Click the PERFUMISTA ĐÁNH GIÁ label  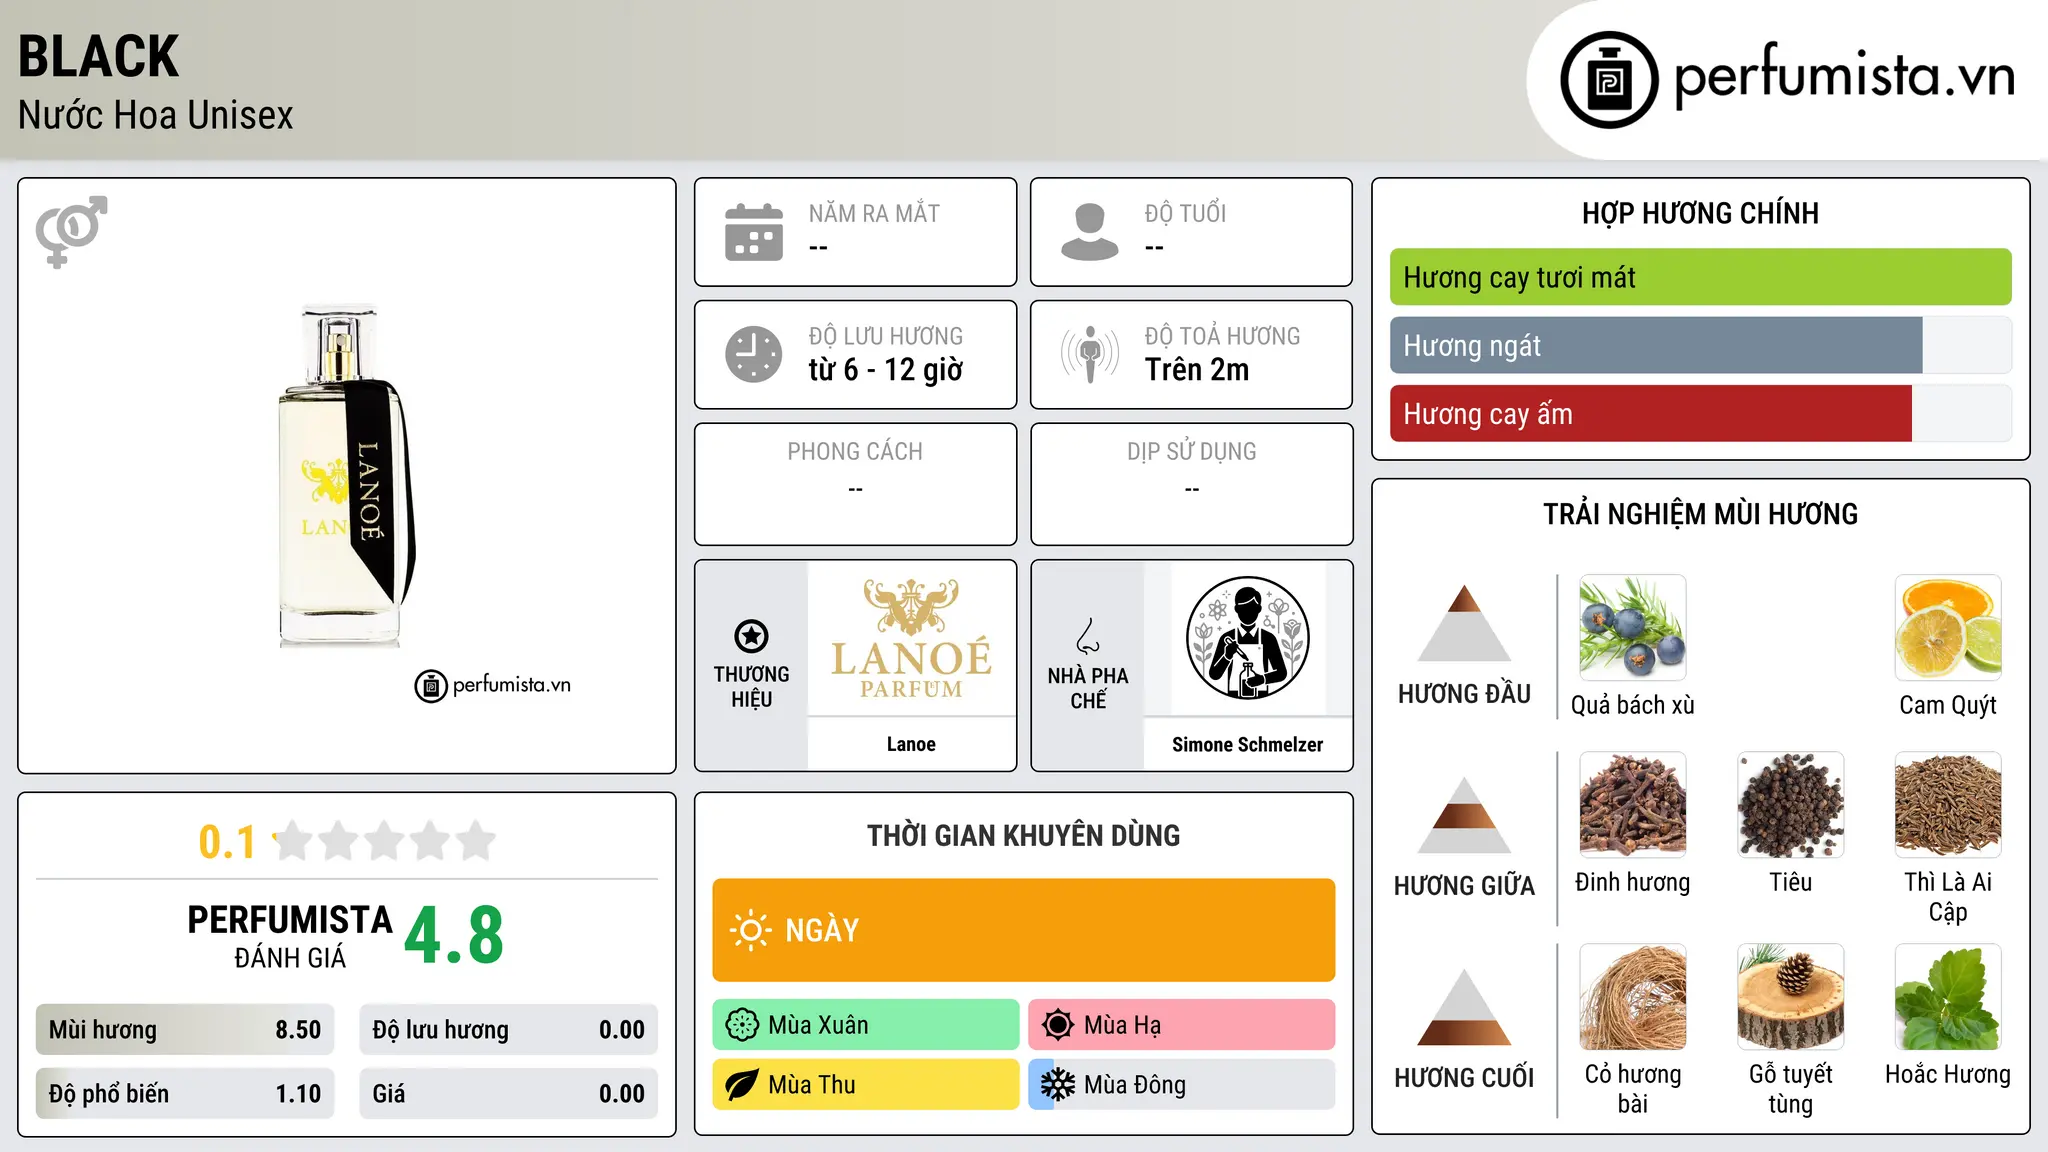290,936
